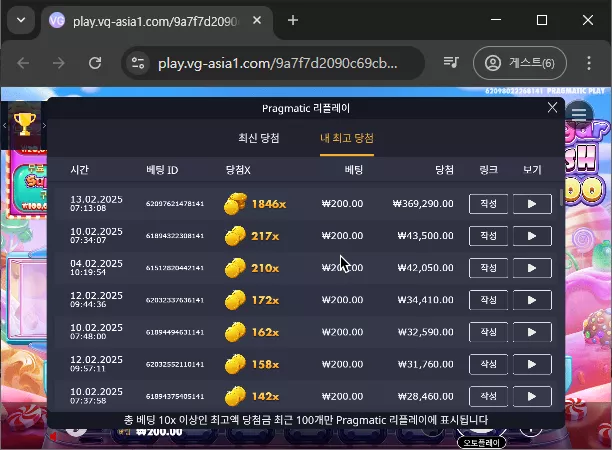
Task: Close the Pragmatic 리플레이 dialog
Action: coord(552,107)
